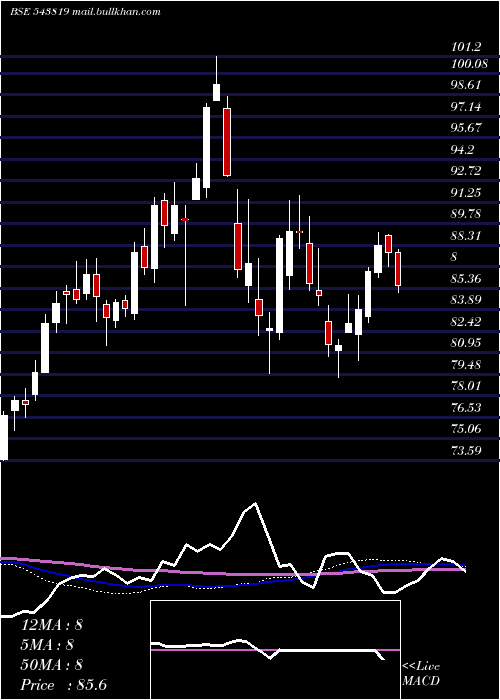Click the price label 91.25
500x700 pixels.
[x=466, y=192]
